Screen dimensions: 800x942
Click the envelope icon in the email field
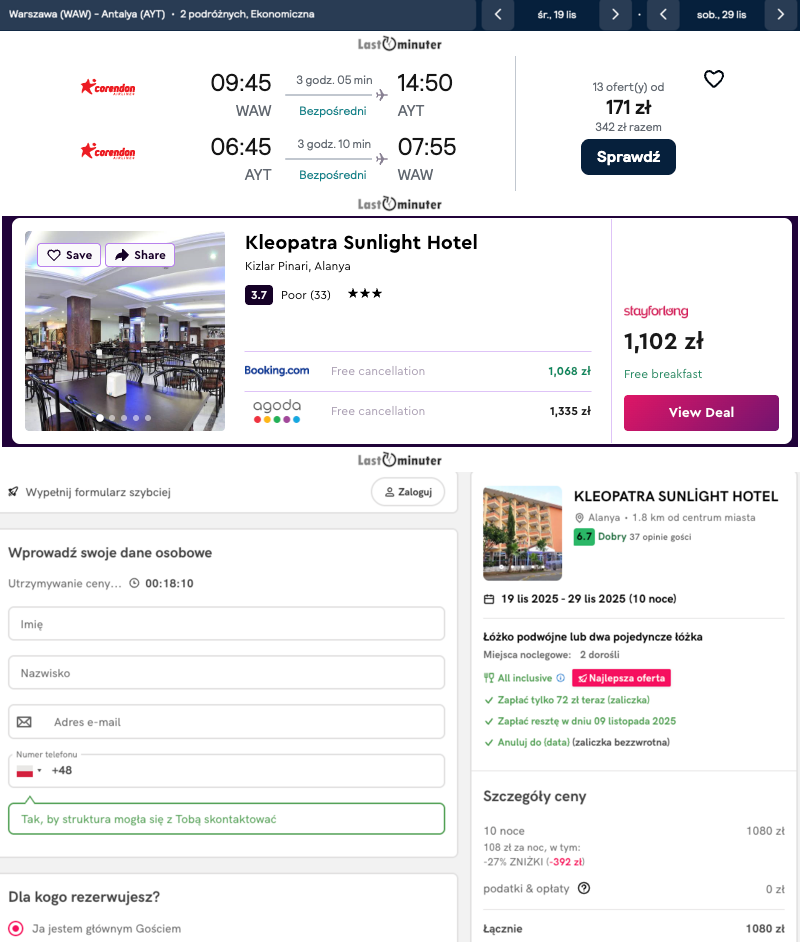pyautogui.click(x=25, y=722)
